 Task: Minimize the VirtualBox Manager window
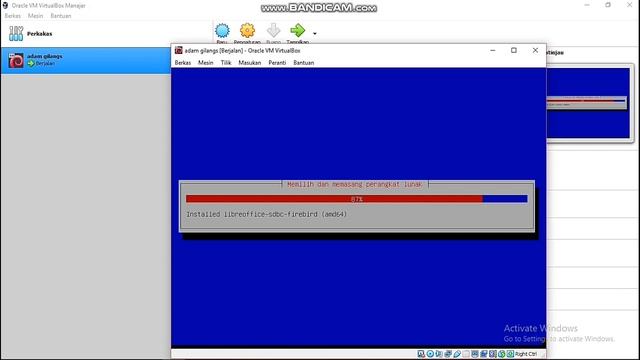587,5
